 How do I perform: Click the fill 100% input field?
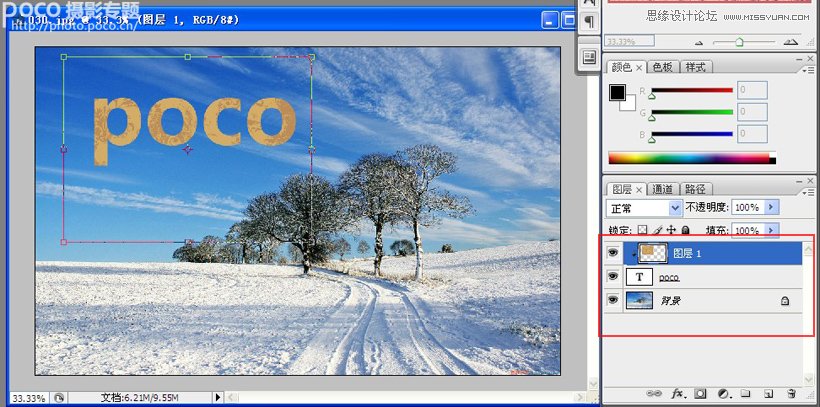pyautogui.click(x=748, y=230)
